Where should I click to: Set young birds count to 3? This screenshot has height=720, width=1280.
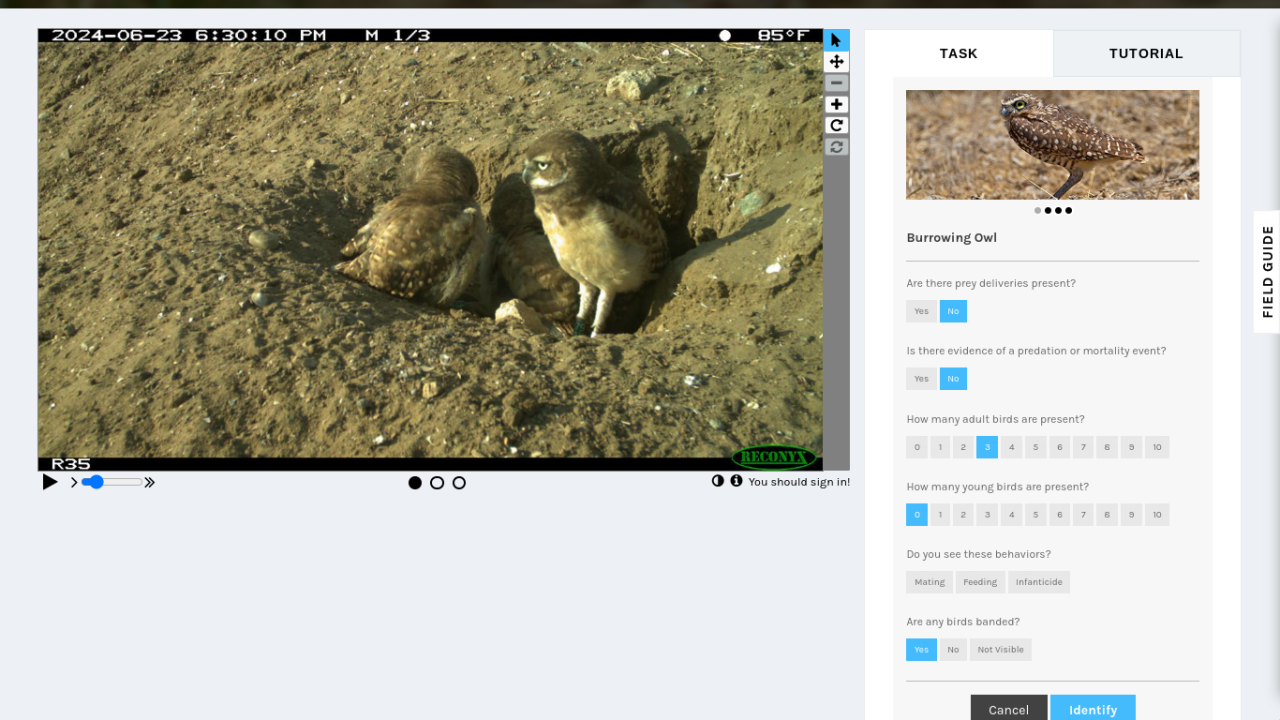click(x=987, y=515)
